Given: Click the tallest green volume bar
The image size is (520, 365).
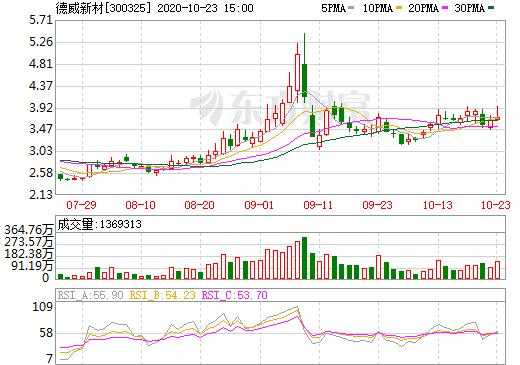Looking at the screenshot, I should (304, 258).
